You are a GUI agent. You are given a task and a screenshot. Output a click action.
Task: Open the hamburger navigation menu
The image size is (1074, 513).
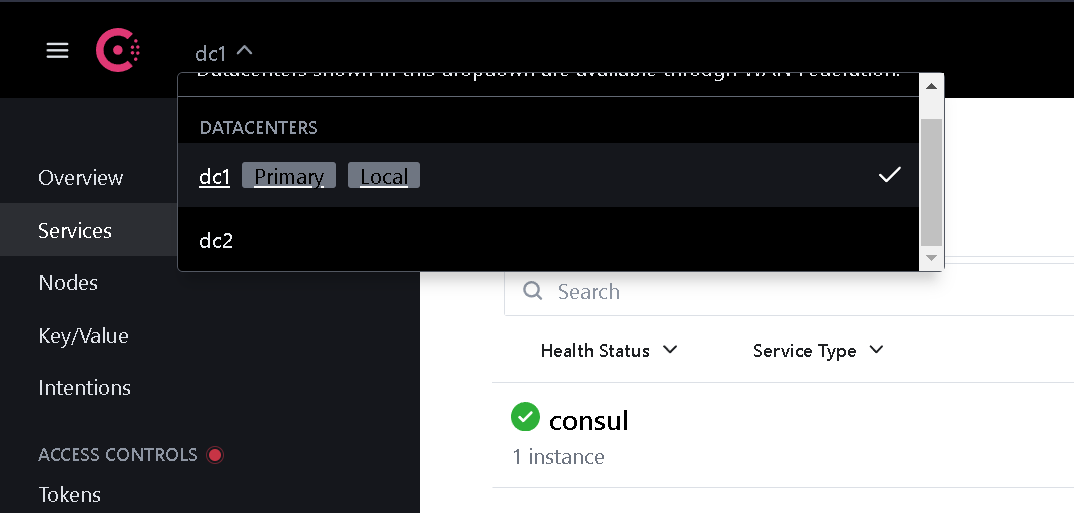point(58,50)
